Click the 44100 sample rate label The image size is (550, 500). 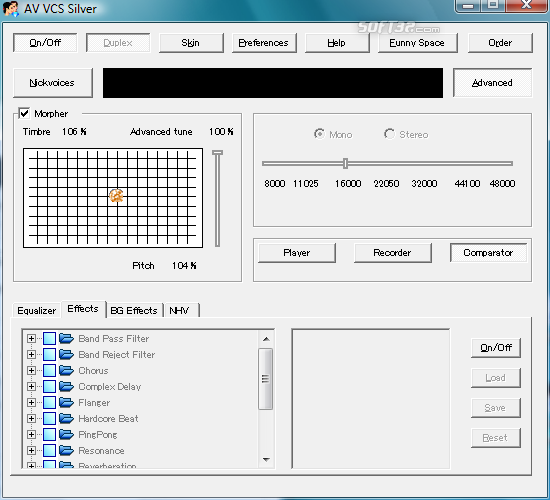(467, 184)
